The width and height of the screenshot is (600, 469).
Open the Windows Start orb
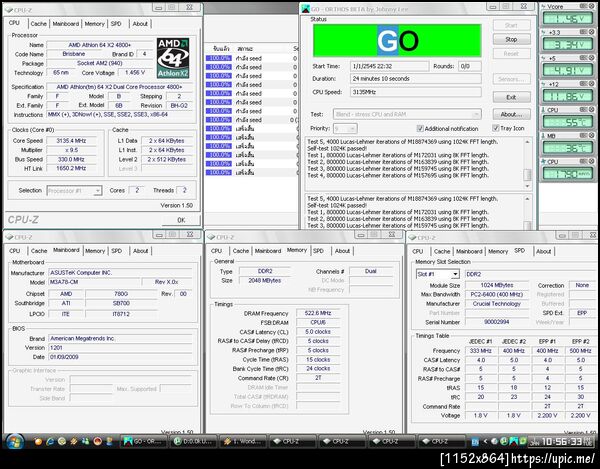(x=15, y=441)
